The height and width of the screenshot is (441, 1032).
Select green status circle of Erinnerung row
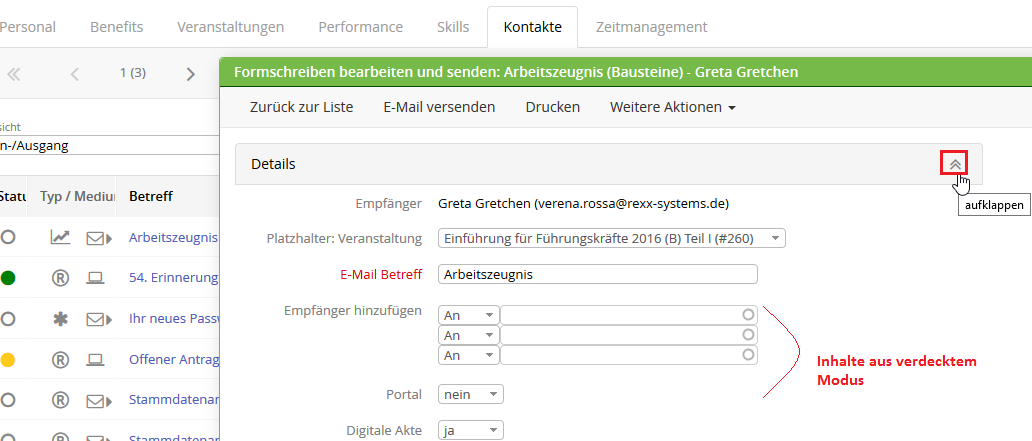pos(7,278)
